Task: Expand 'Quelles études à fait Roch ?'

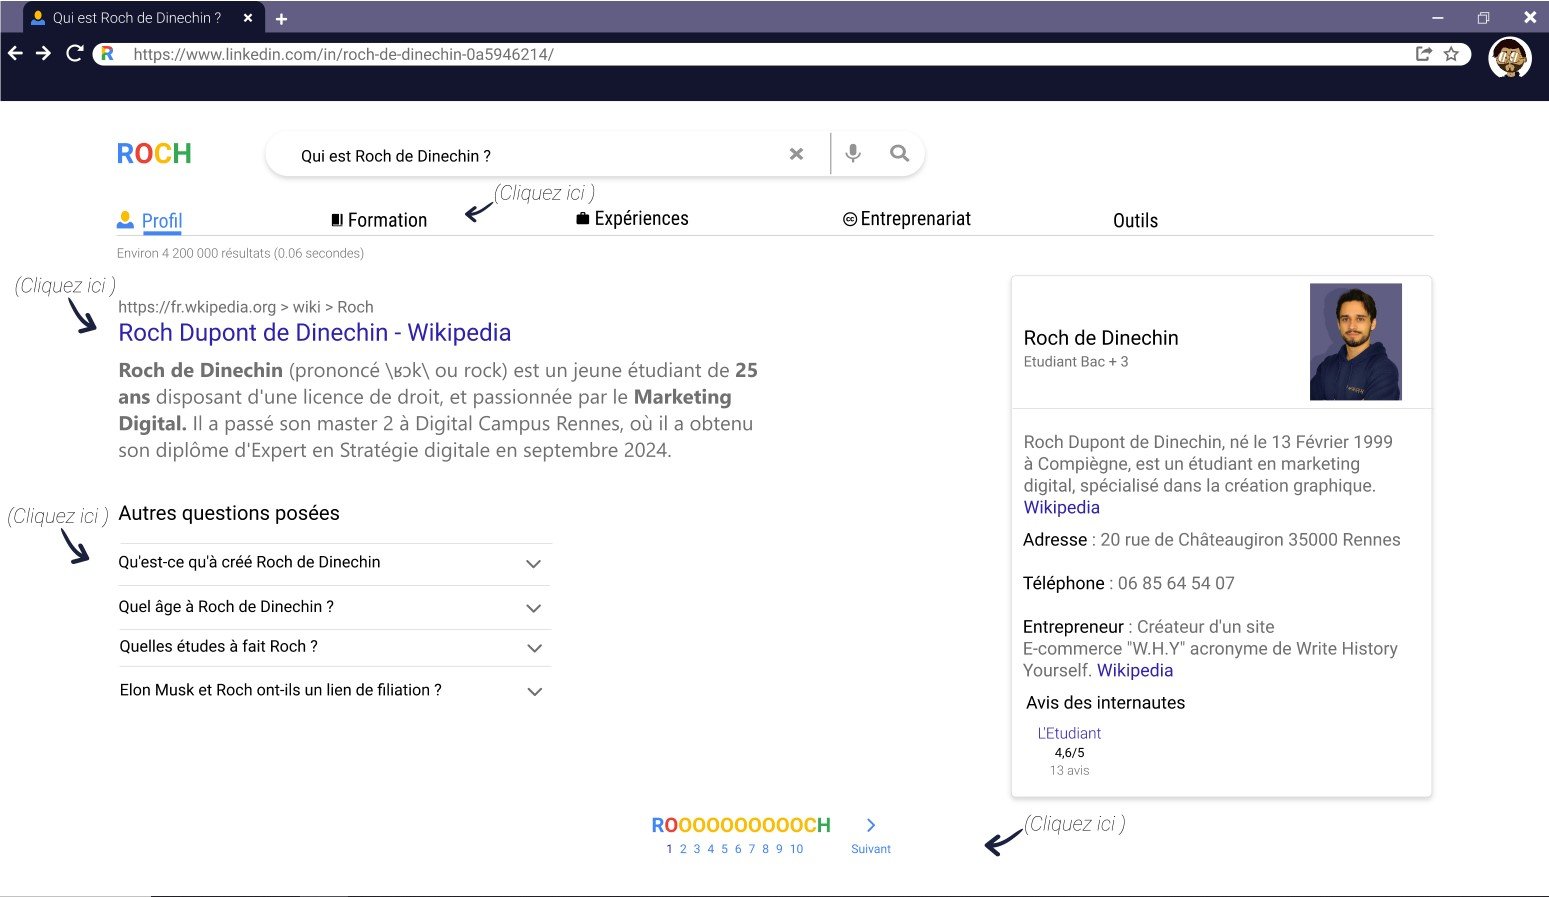Action: click(334, 647)
